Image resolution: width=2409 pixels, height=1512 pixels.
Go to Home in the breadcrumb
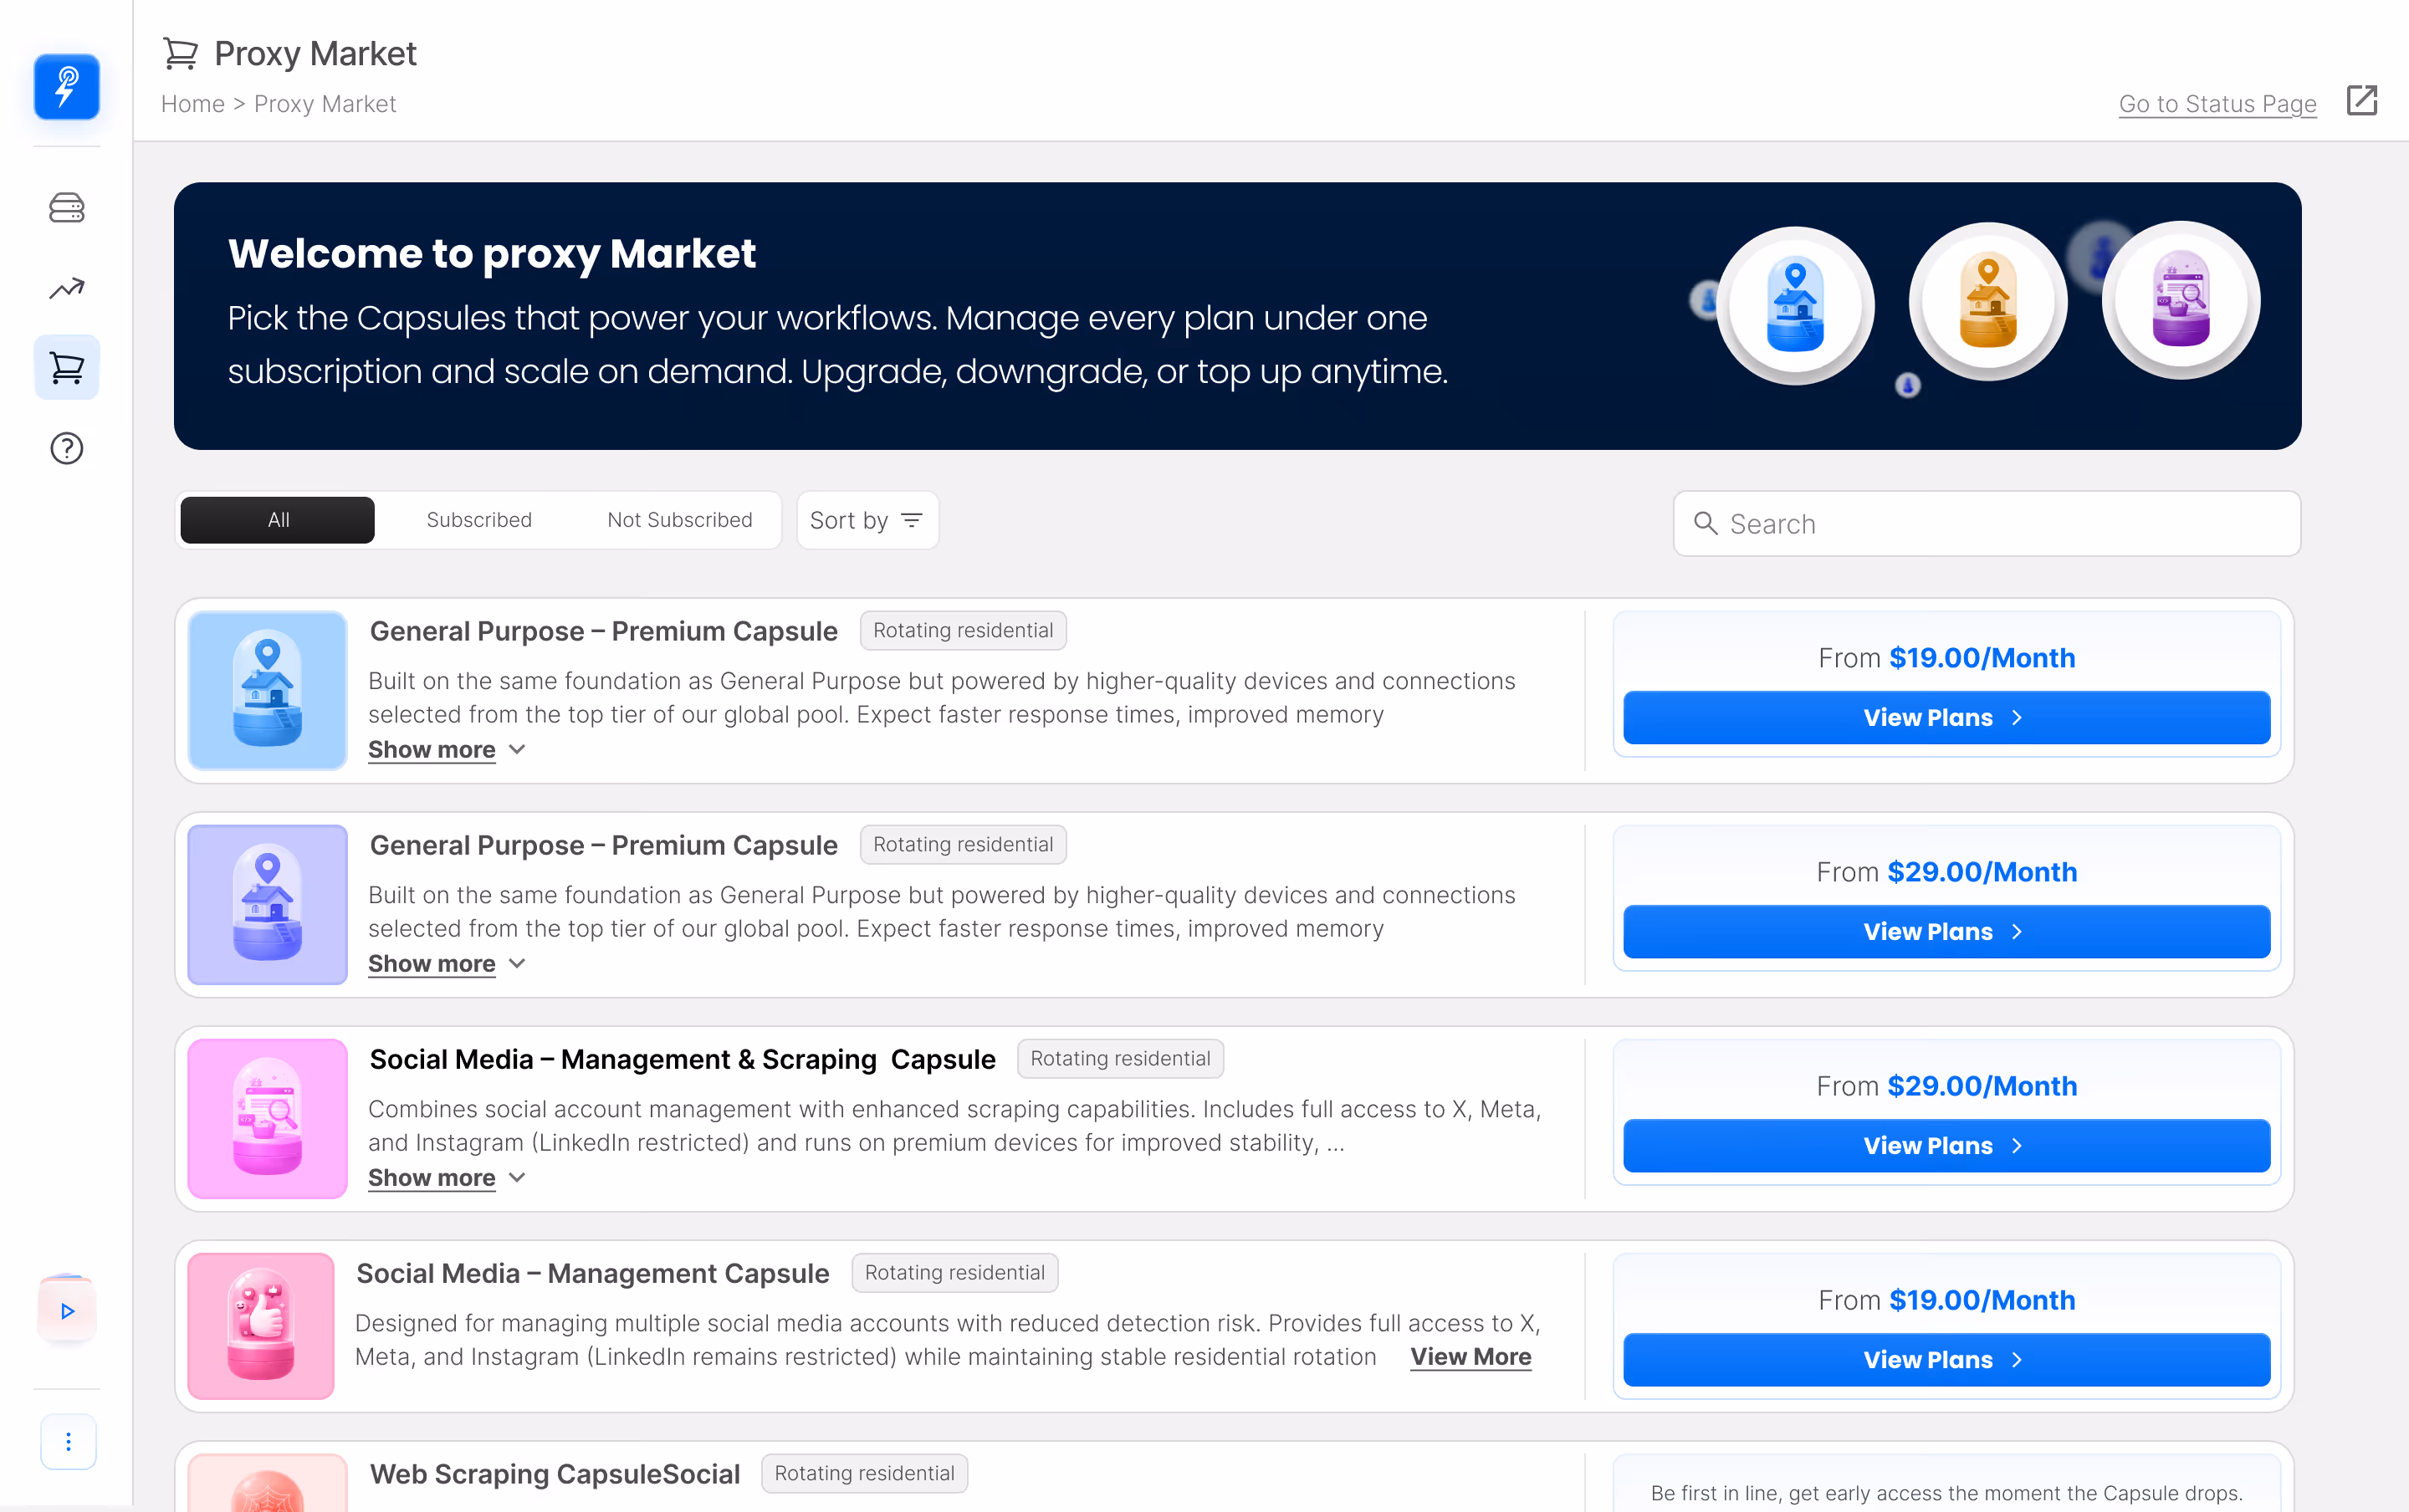[193, 104]
